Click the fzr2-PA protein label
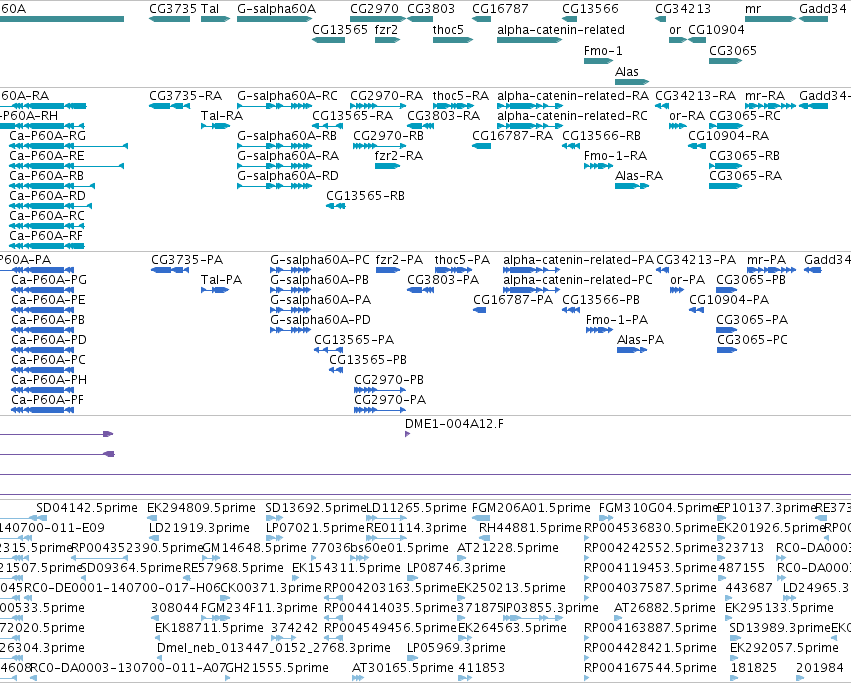851x683 pixels. [x=399, y=260]
